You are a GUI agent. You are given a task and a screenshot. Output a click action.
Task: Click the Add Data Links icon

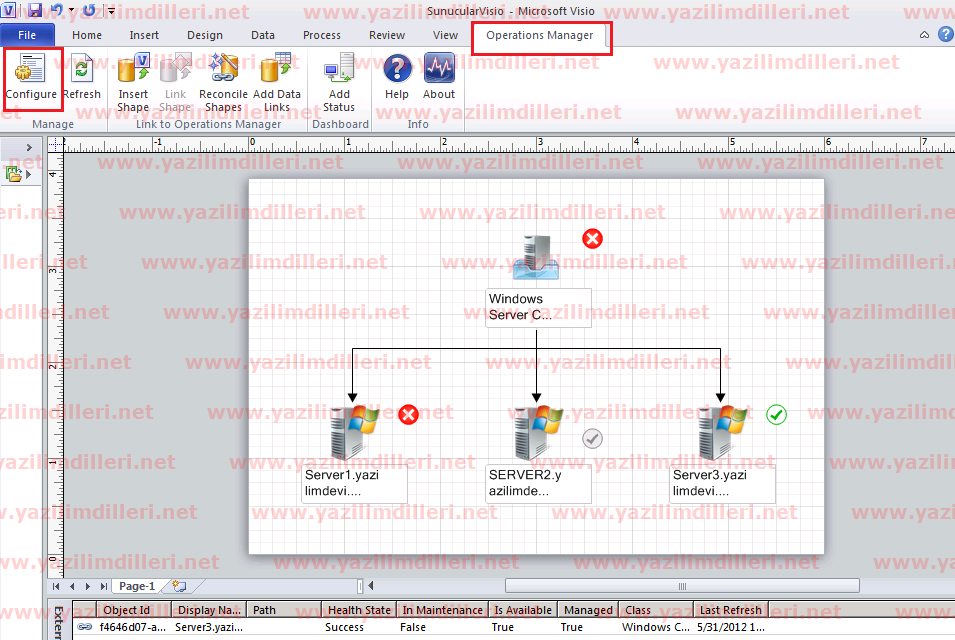click(276, 82)
